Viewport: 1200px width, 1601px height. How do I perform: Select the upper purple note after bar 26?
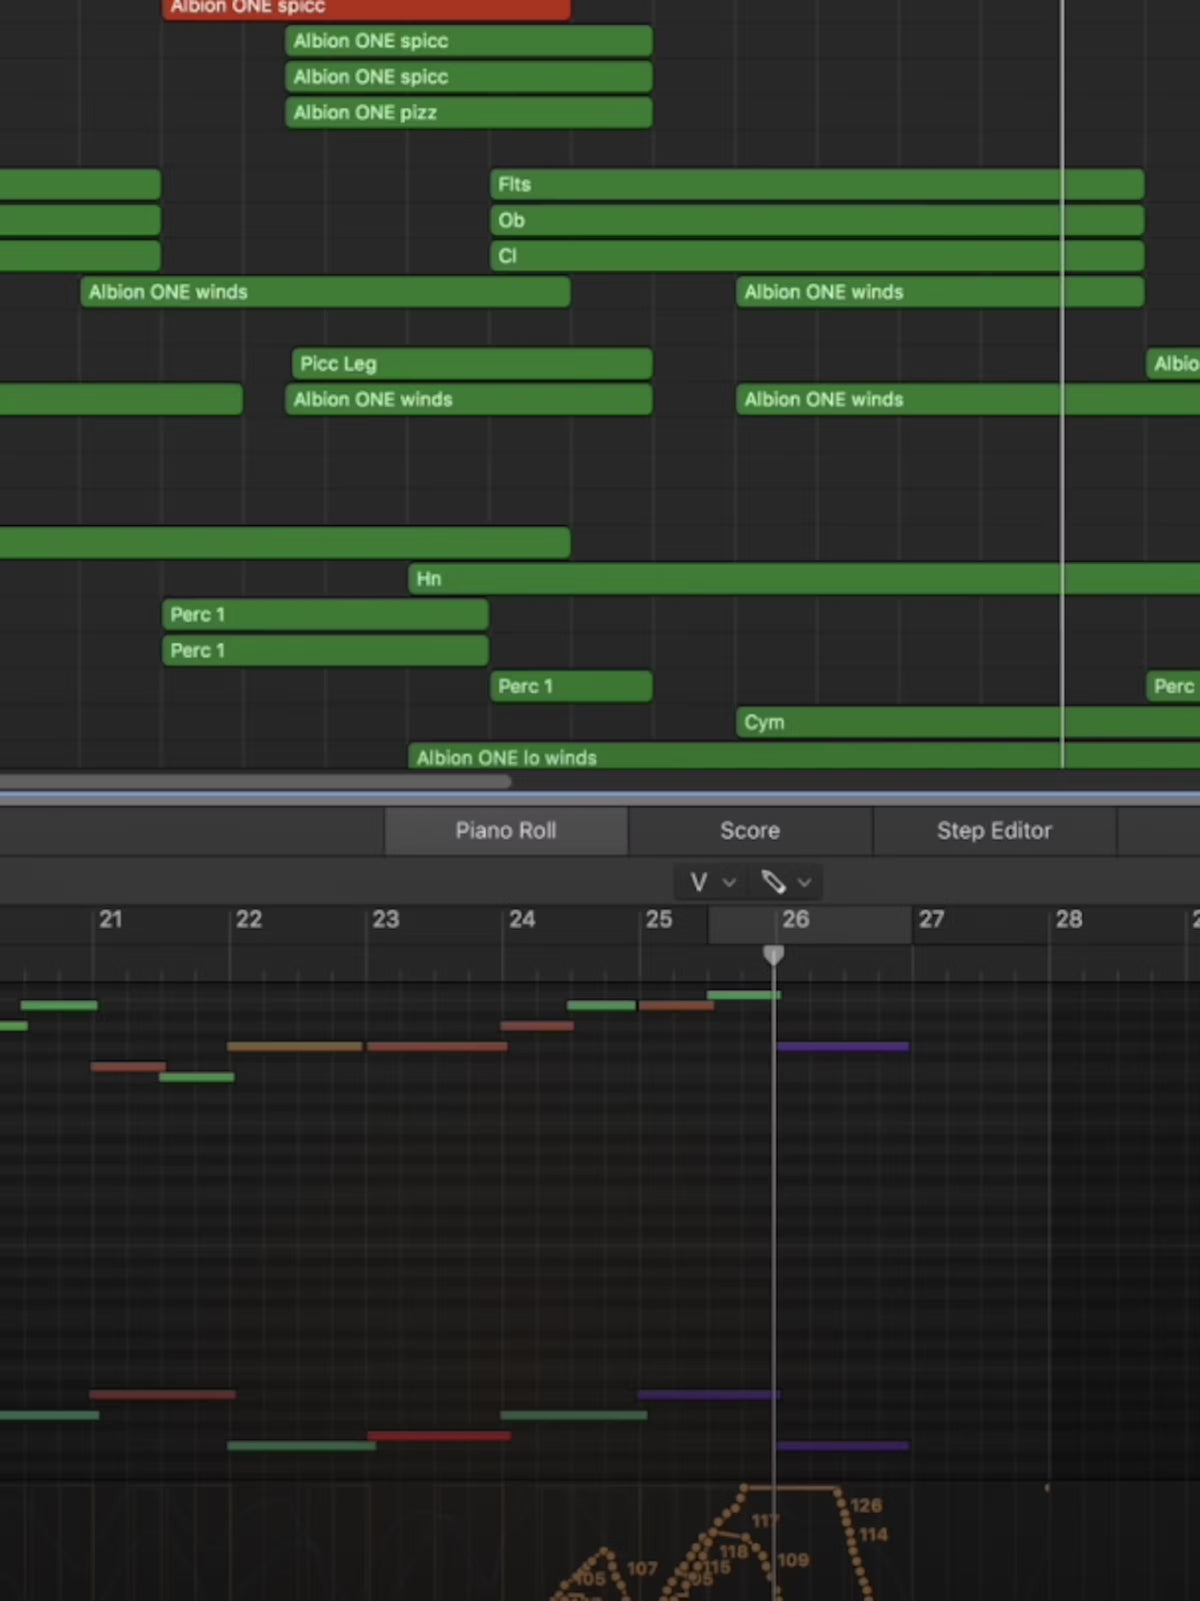pyautogui.click(x=842, y=1047)
